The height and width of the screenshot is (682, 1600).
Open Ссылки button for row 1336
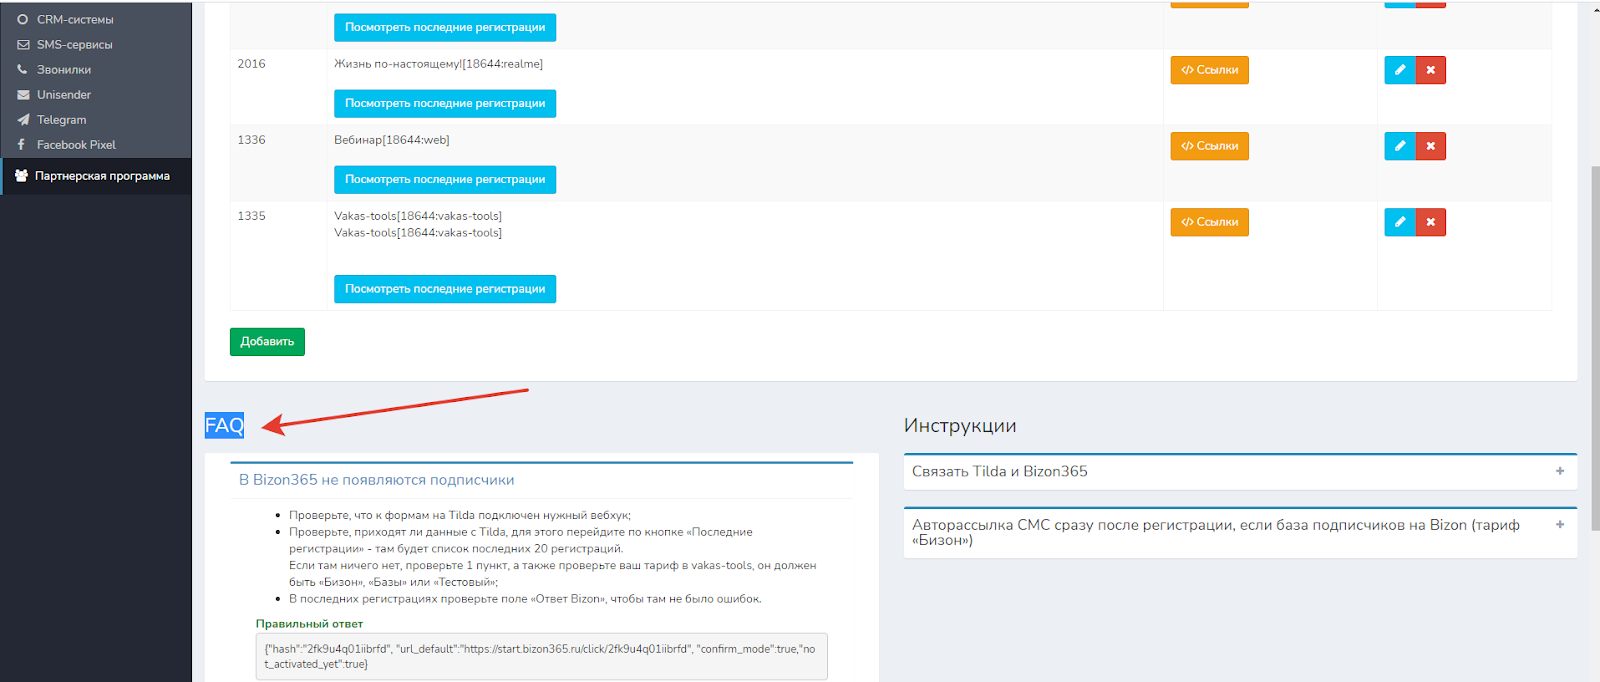click(1209, 146)
